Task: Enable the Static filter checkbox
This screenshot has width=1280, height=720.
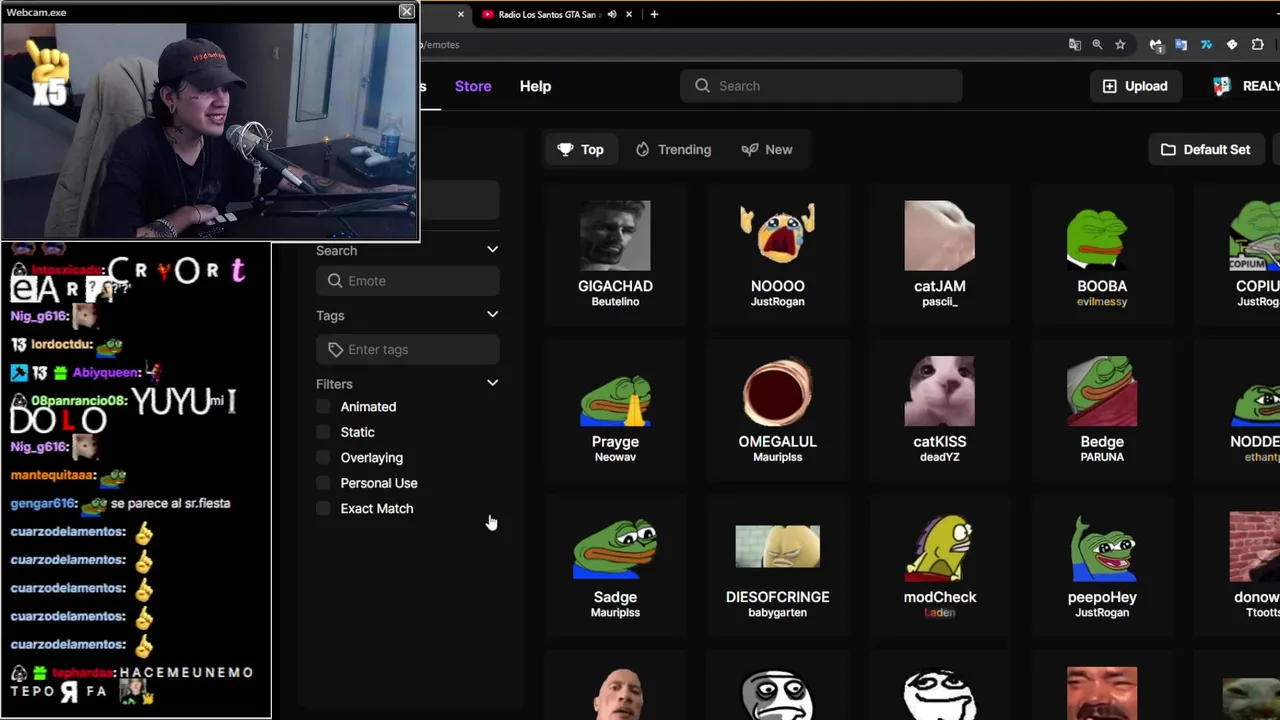Action: (323, 432)
